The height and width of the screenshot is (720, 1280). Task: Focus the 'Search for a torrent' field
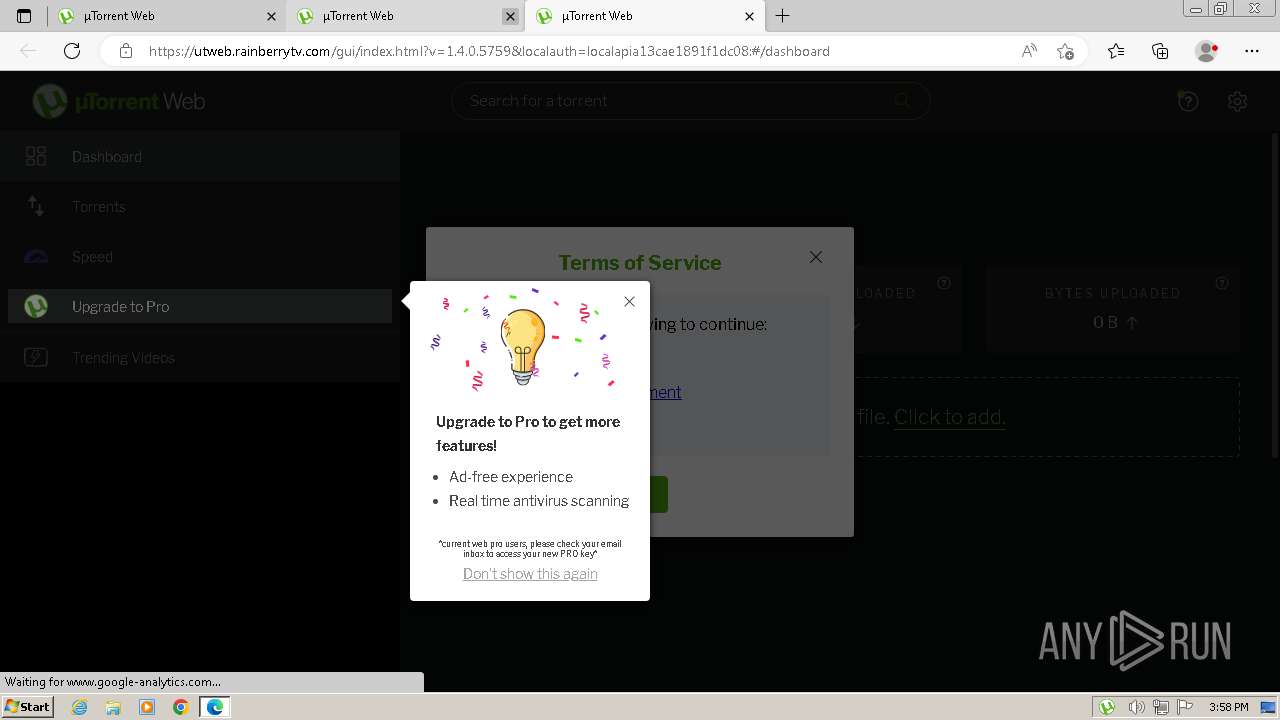pyautogui.click(x=690, y=100)
